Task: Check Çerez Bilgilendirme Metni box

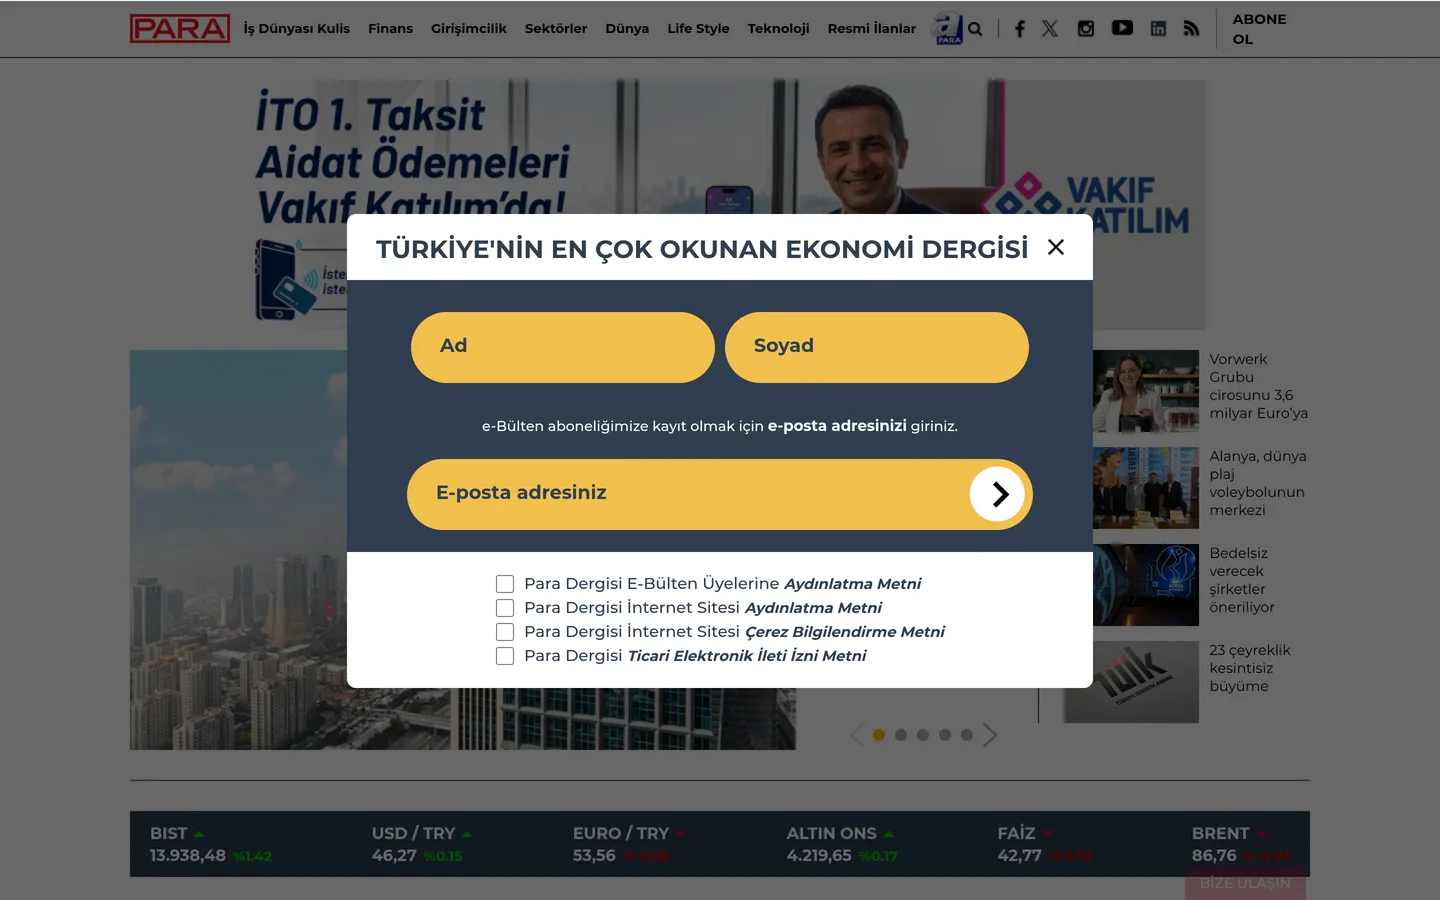Action: click(505, 632)
